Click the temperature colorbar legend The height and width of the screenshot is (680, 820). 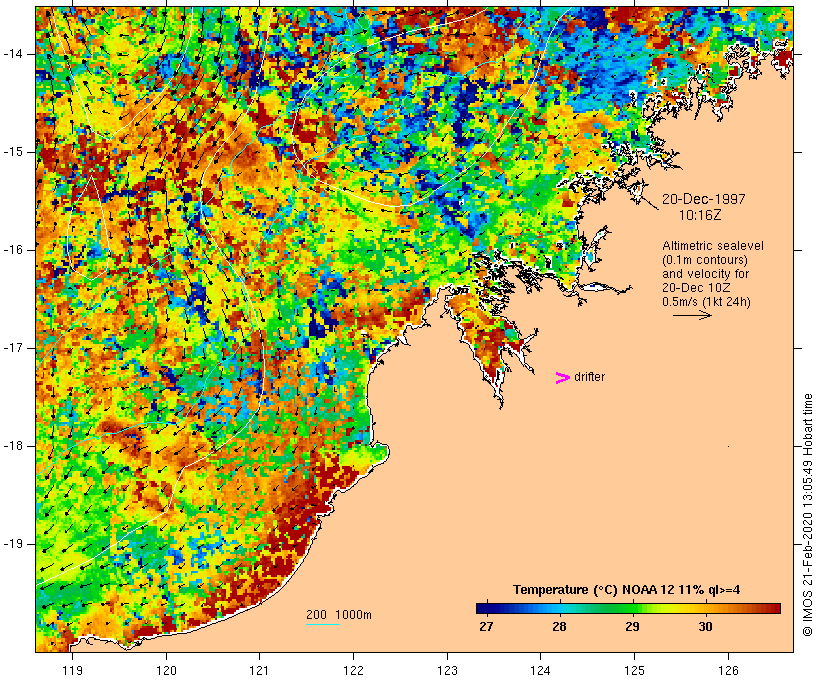[628, 608]
